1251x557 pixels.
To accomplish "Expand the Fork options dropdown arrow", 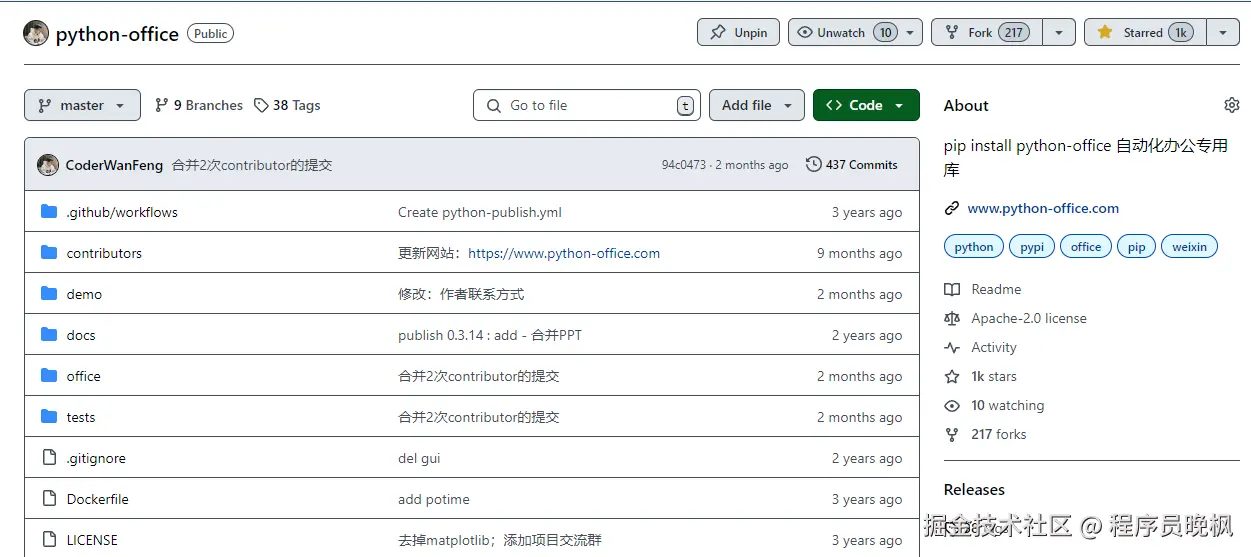I will click(1059, 32).
